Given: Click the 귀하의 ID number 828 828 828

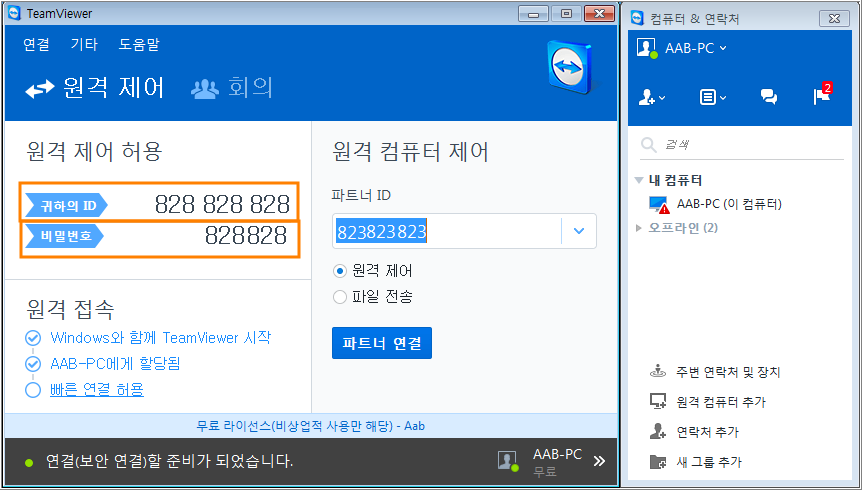Looking at the screenshot, I should (x=222, y=205).
